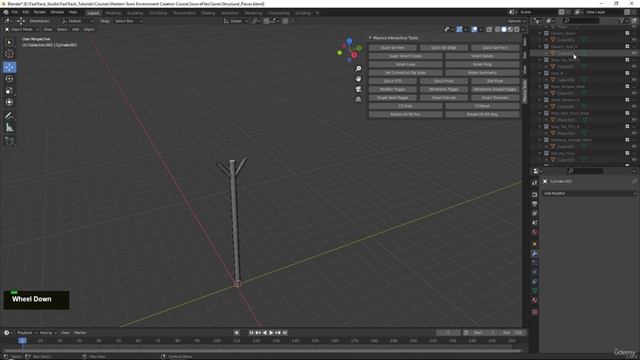Open the Object Mode dropdown

pyautogui.click(x=22, y=29)
